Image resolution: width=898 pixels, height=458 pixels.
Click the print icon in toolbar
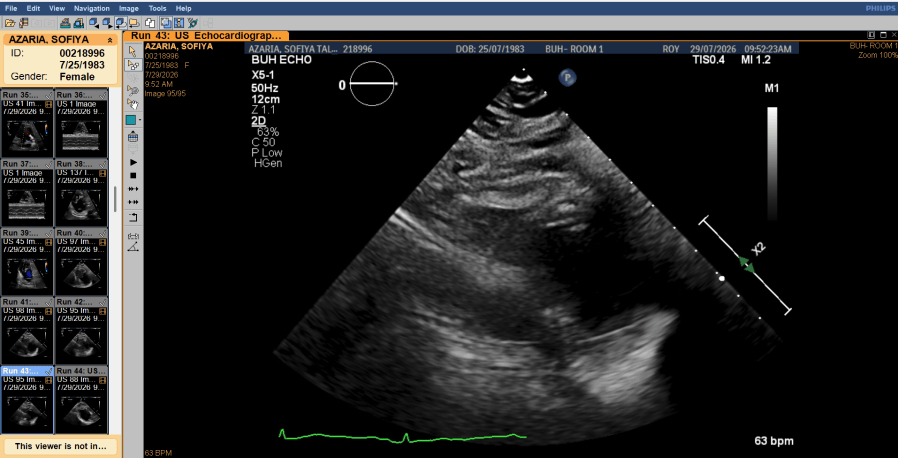[65, 23]
